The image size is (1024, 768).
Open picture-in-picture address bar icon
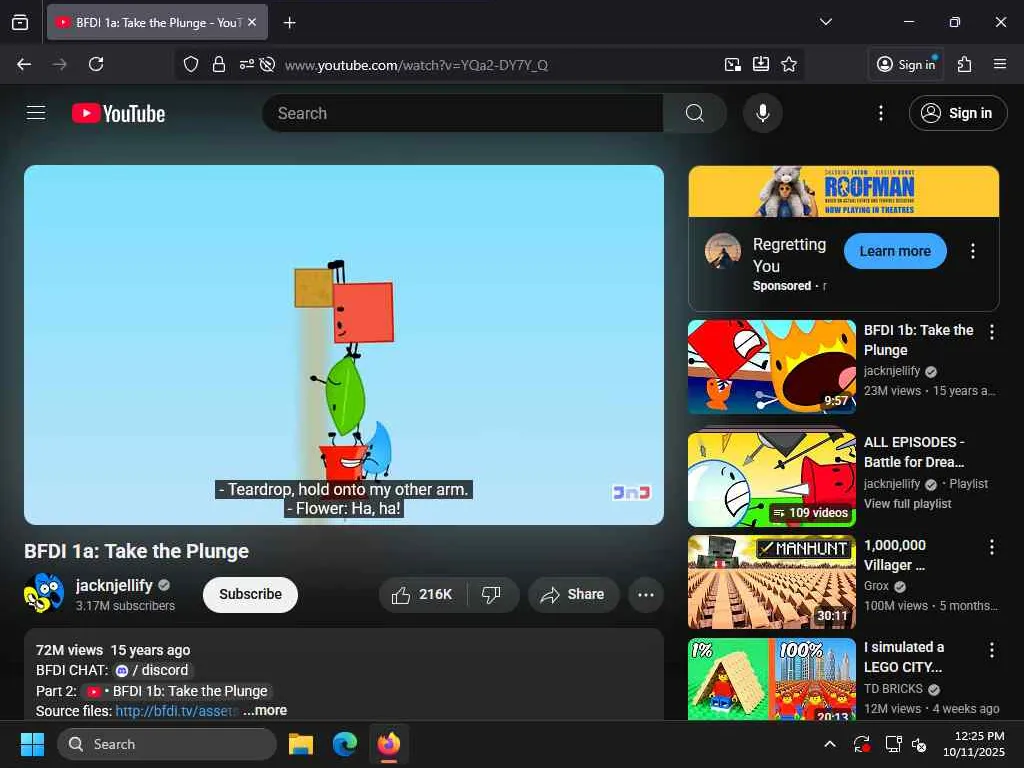(733, 64)
